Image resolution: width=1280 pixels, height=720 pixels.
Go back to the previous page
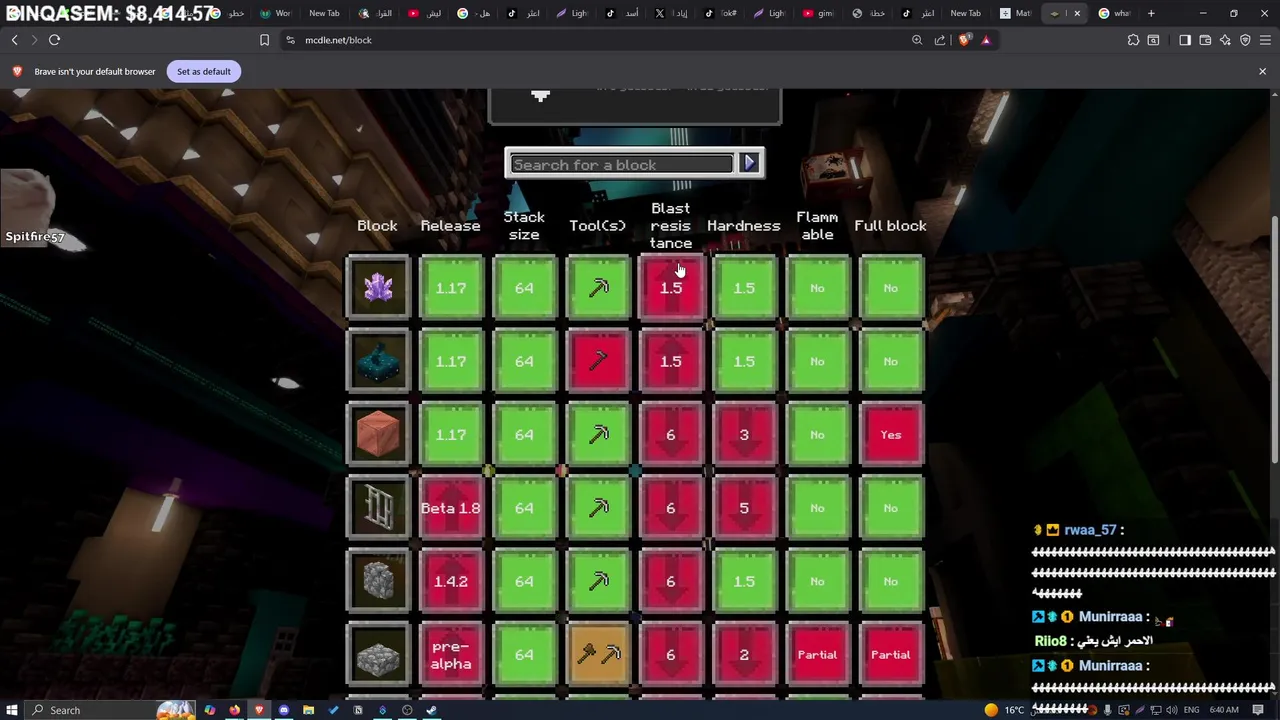[x=15, y=40]
